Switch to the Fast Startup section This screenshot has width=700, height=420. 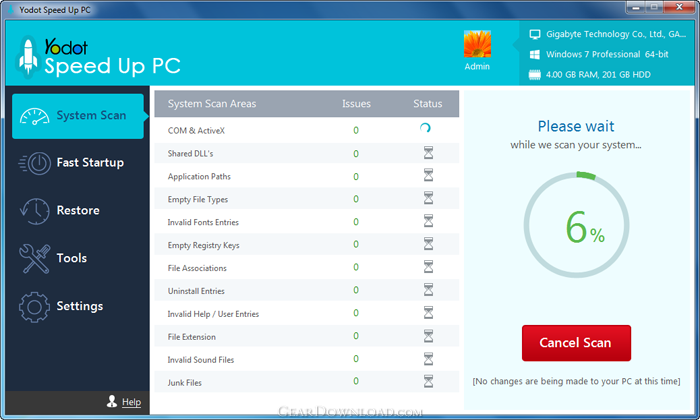click(x=78, y=163)
